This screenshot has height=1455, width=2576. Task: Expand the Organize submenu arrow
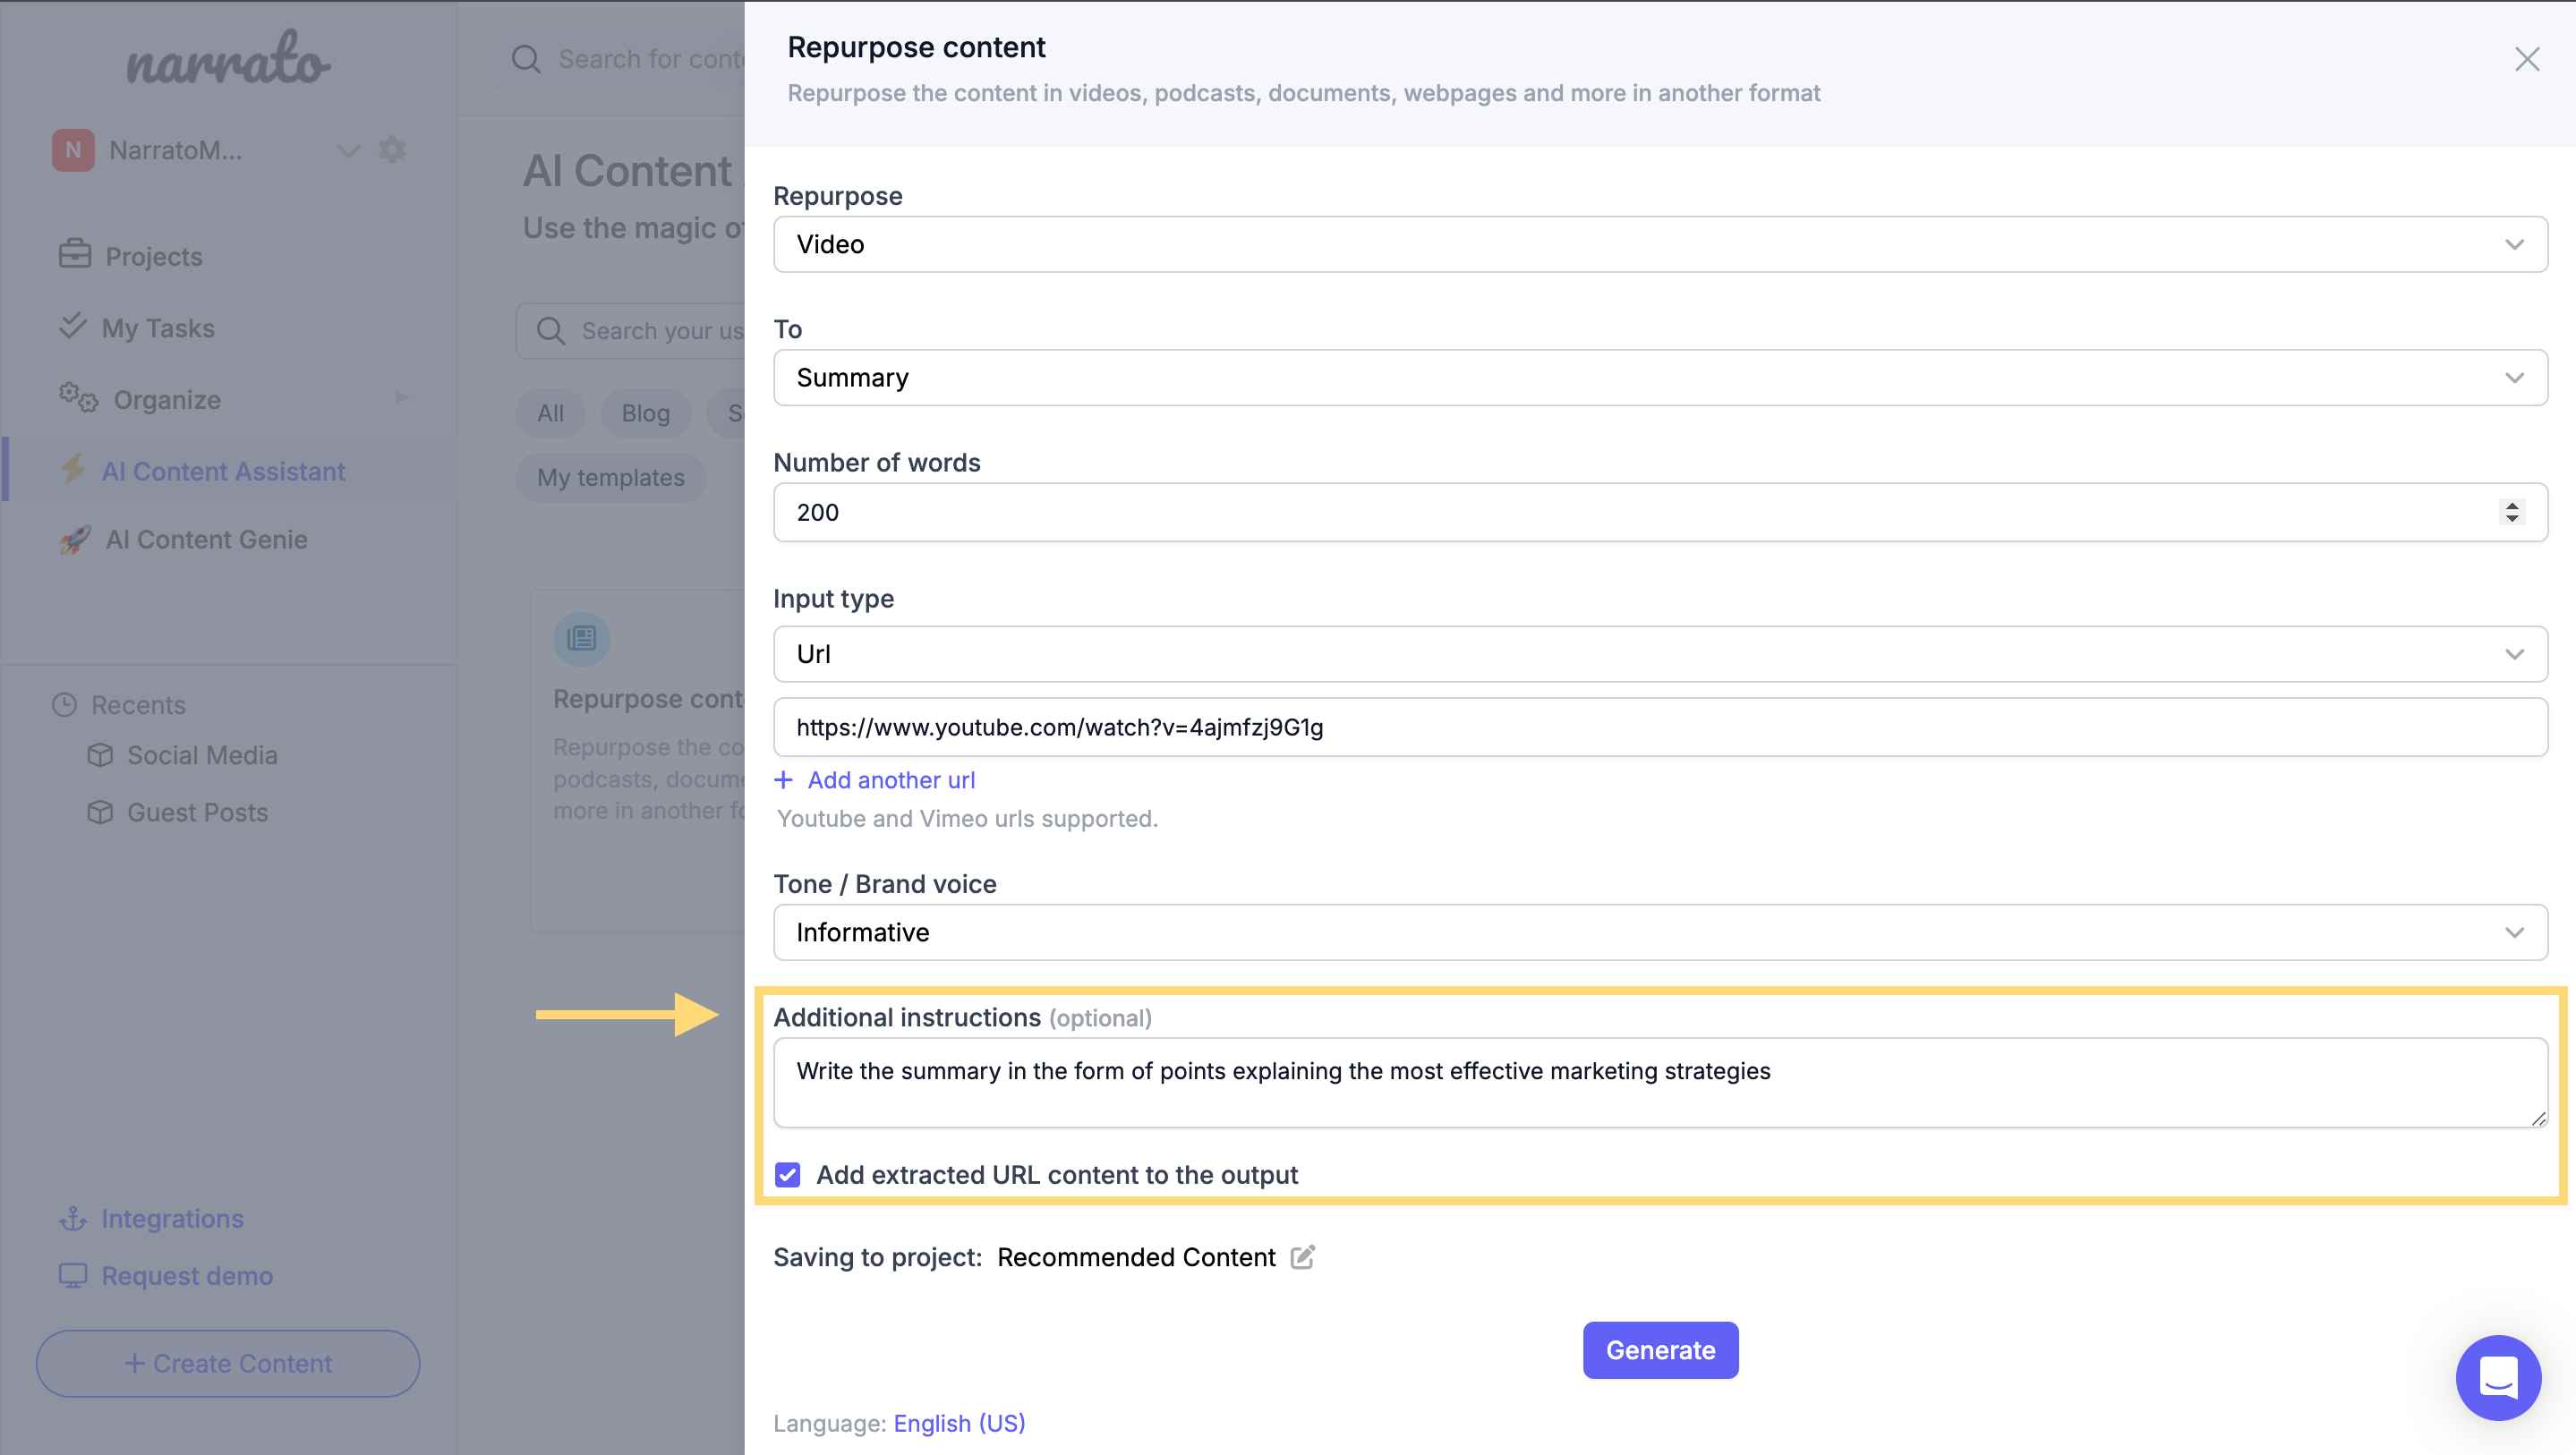click(401, 398)
